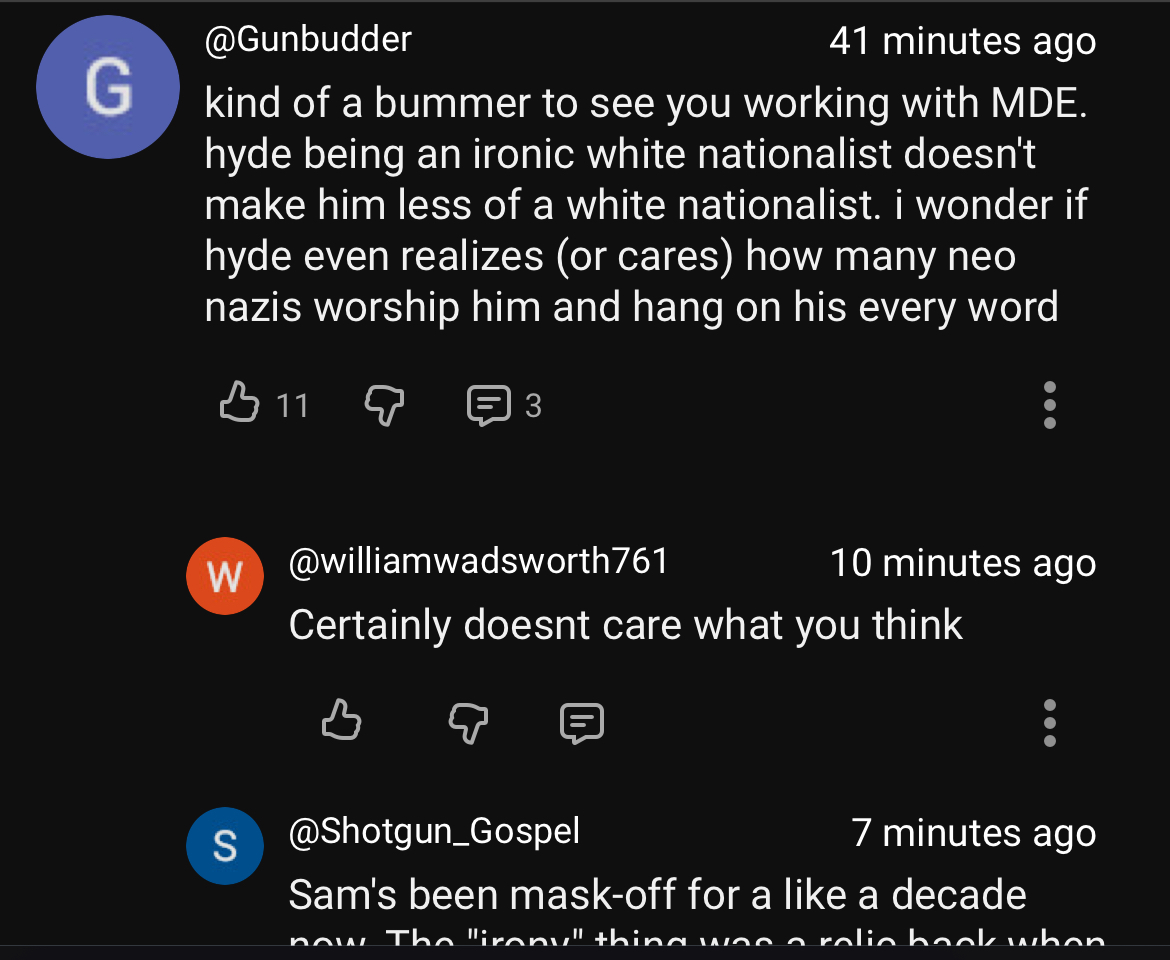Open replies icon on Gunbudder's comment

coord(488,405)
